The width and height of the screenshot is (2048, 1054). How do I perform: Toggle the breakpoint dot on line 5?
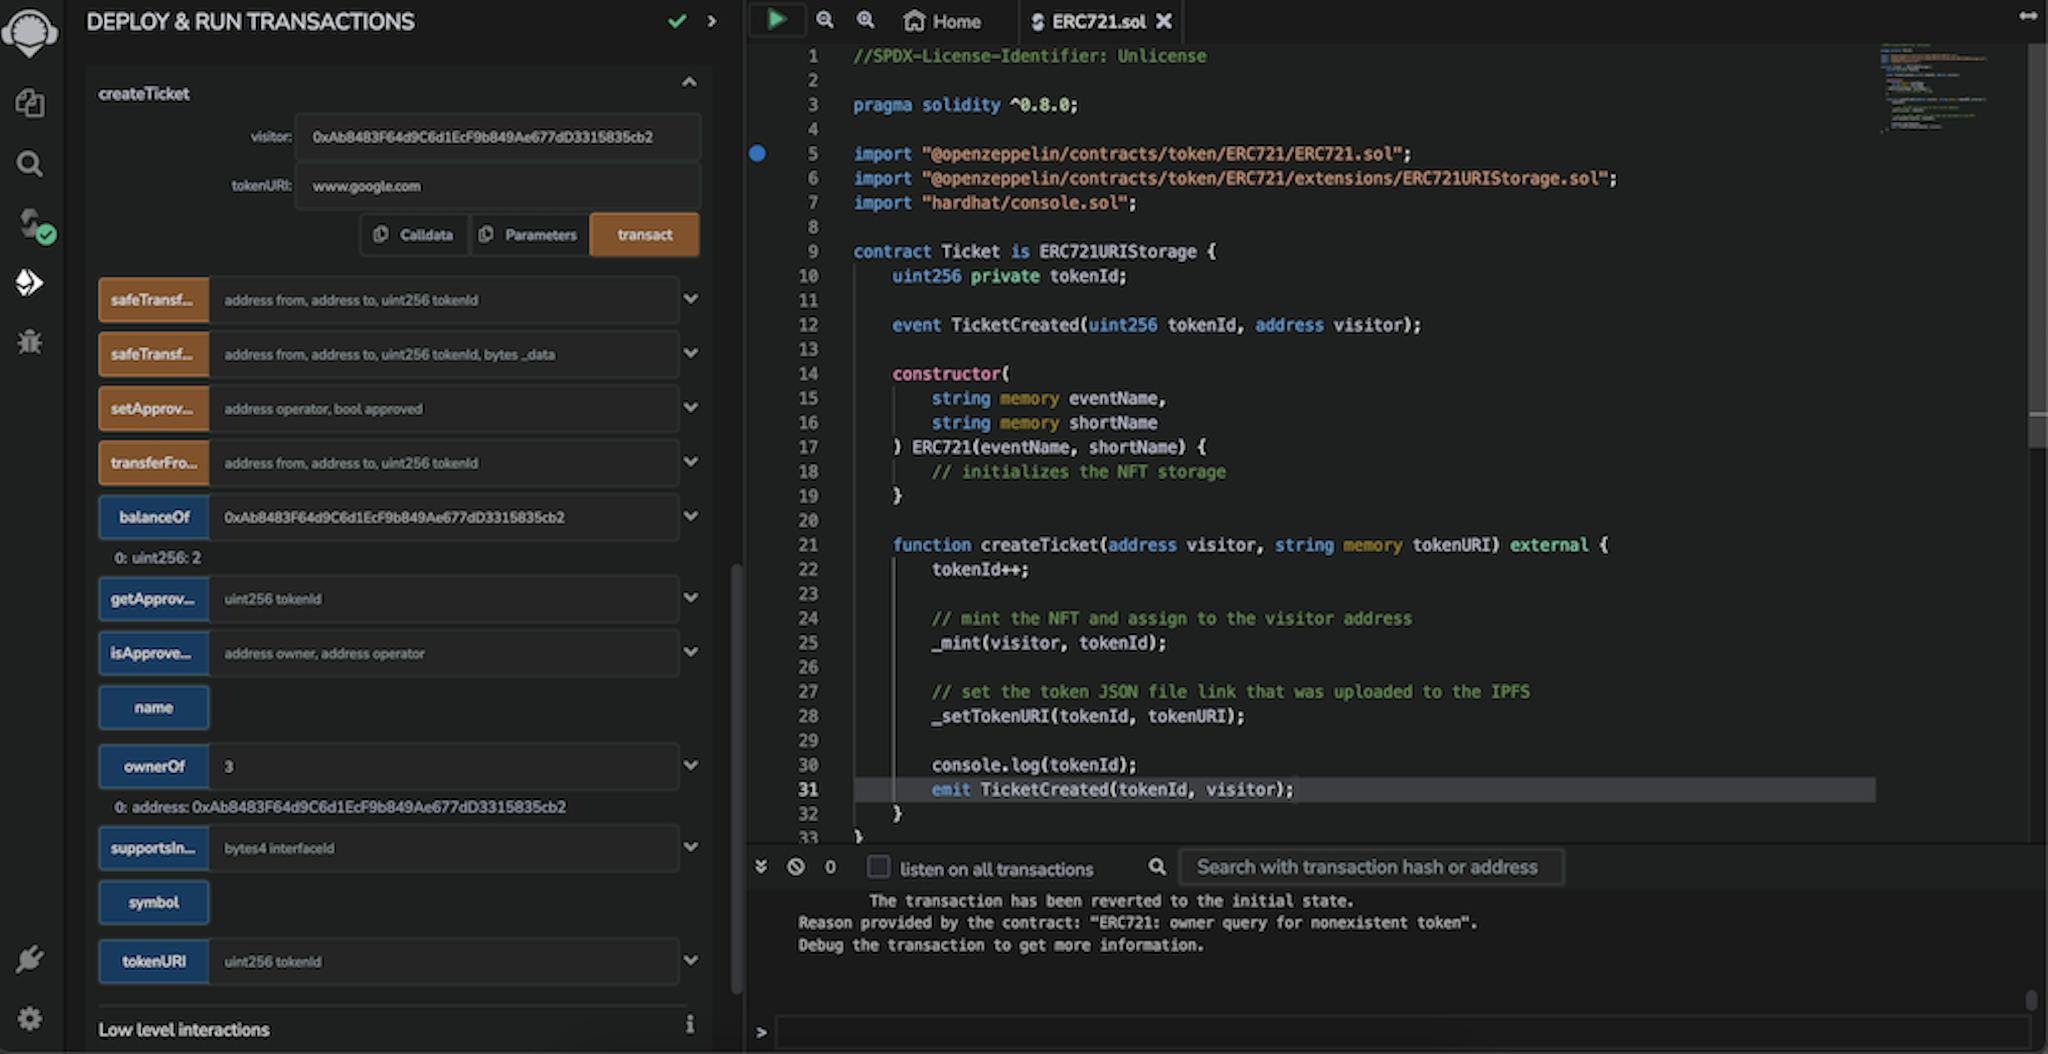(757, 153)
